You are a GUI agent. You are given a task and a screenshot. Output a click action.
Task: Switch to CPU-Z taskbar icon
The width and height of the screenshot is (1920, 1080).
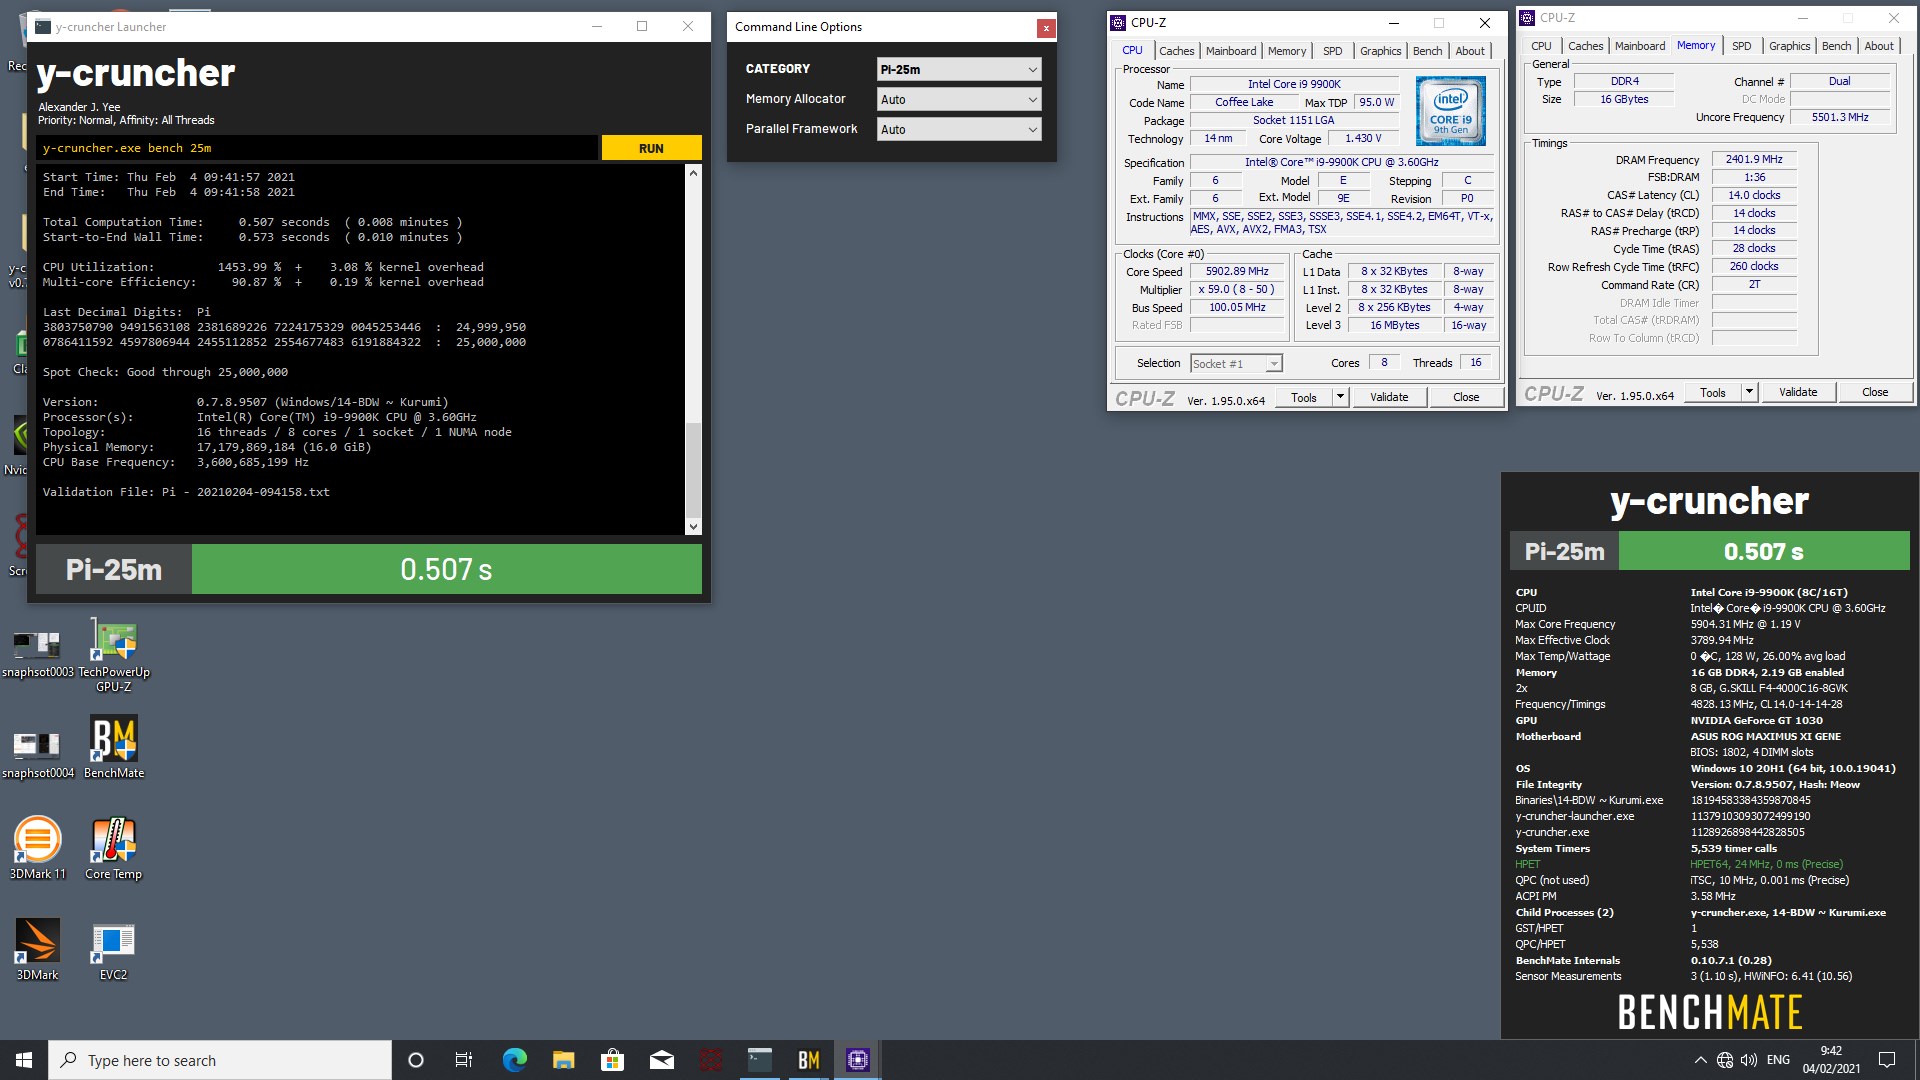[858, 1060]
